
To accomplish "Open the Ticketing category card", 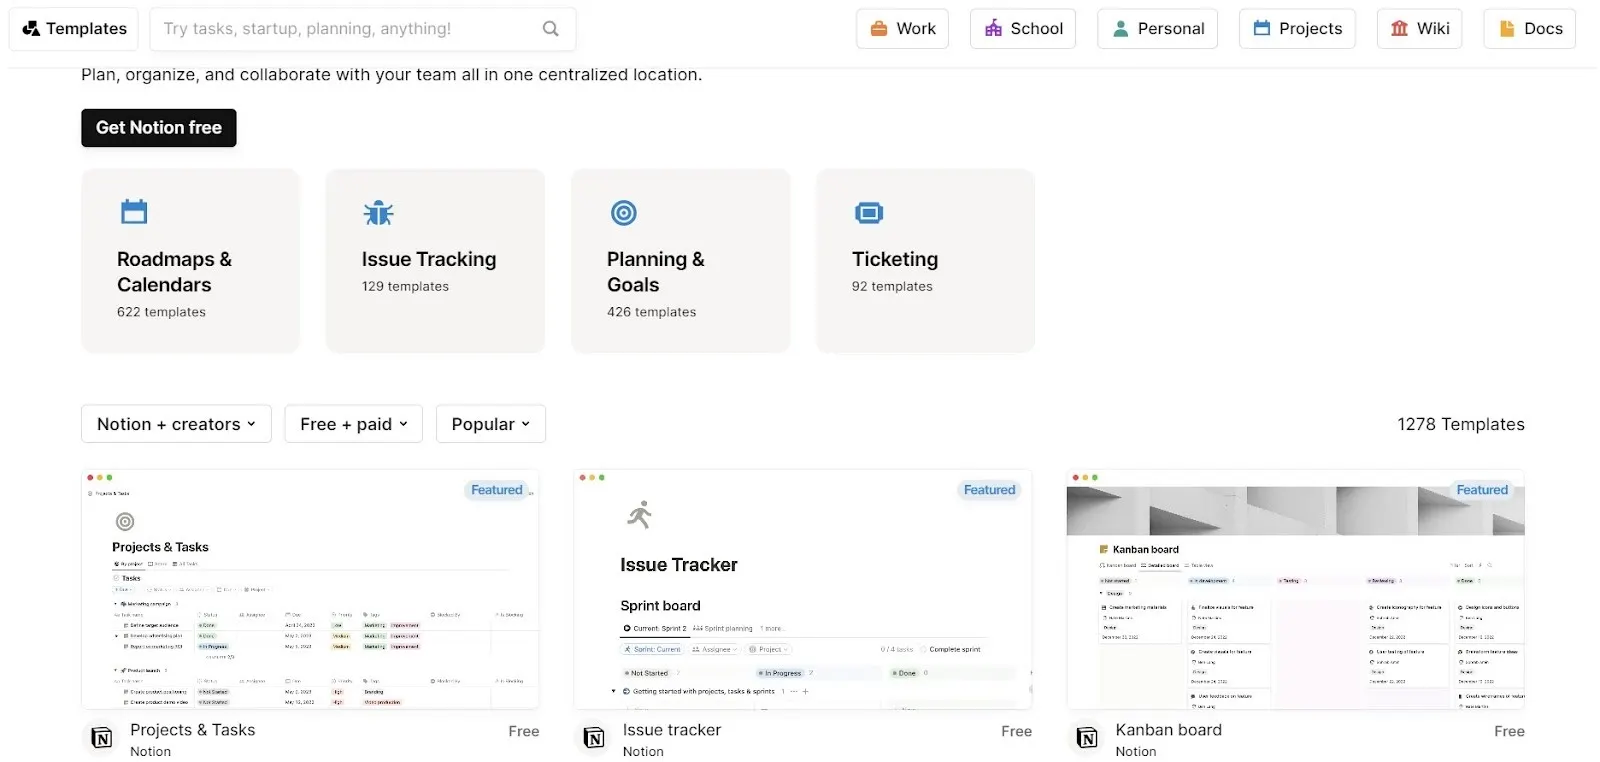I will pos(925,260).
